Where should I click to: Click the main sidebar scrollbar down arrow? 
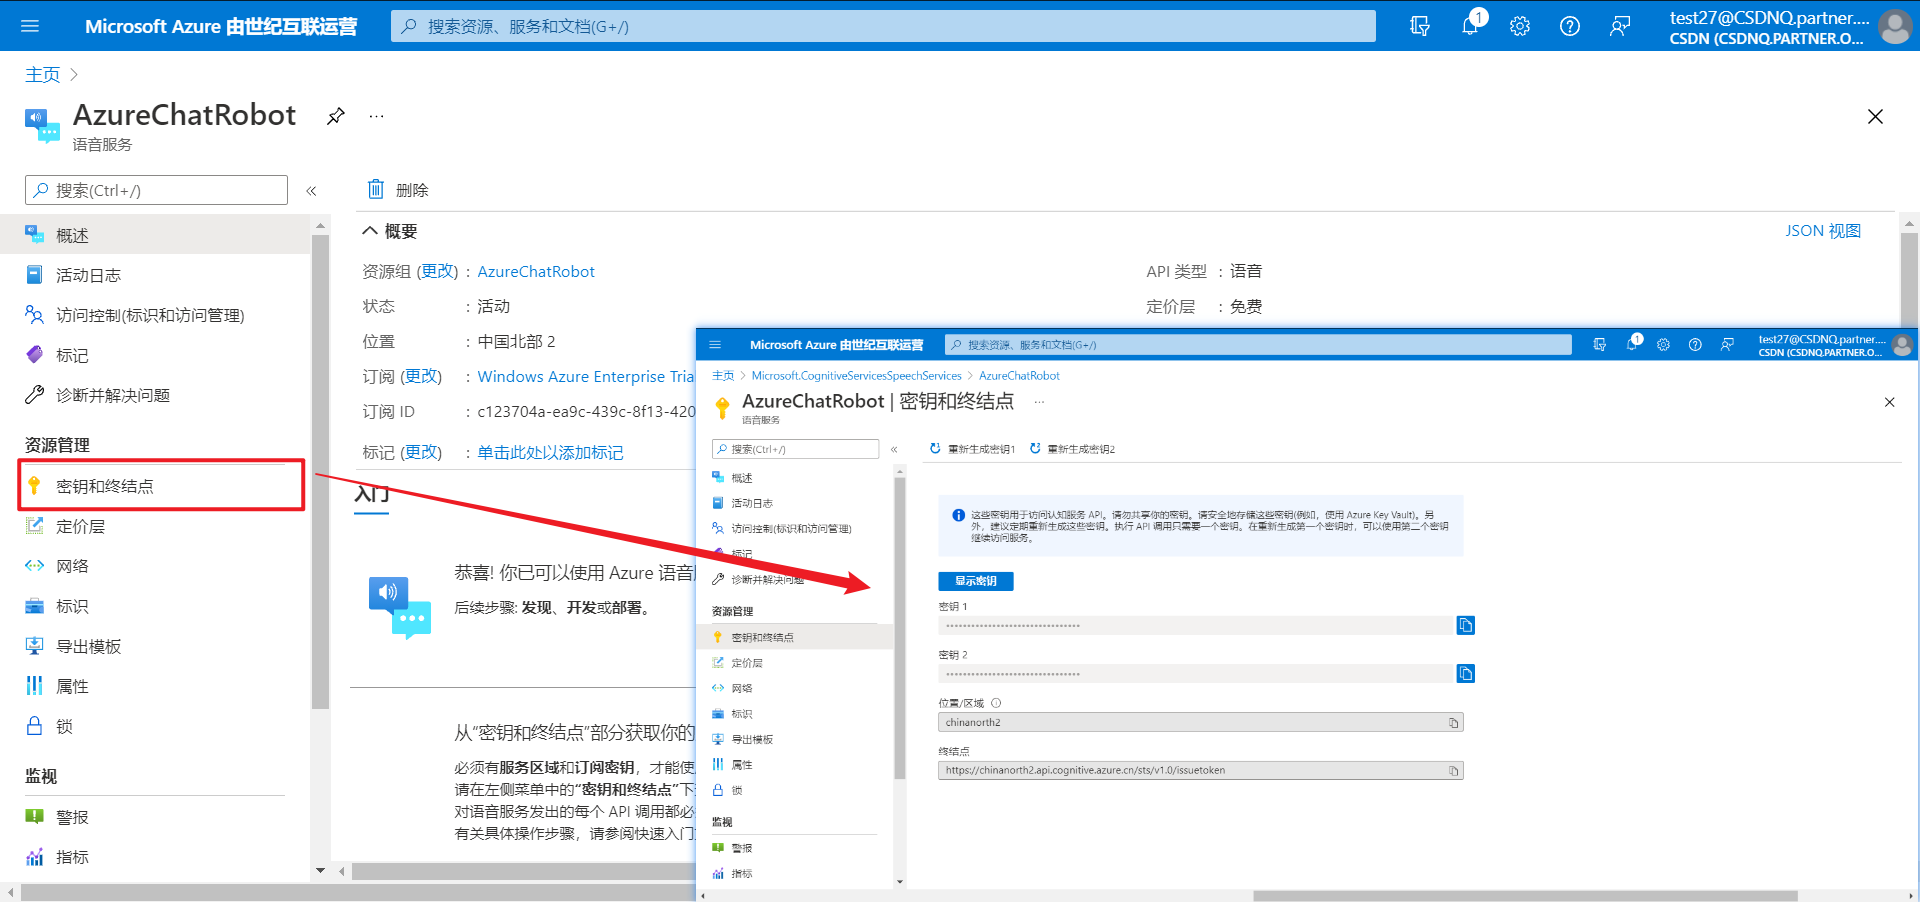click(x=320, y=871)
